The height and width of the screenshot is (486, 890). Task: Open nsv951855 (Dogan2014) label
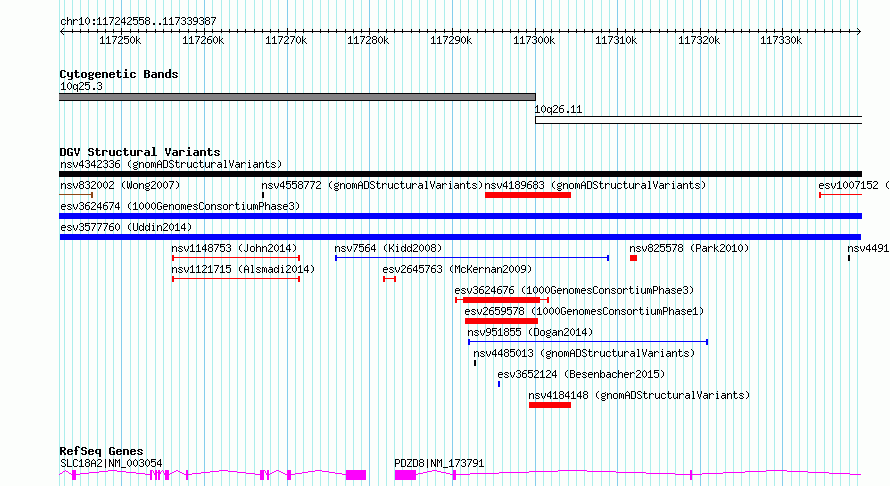(530, 332)
